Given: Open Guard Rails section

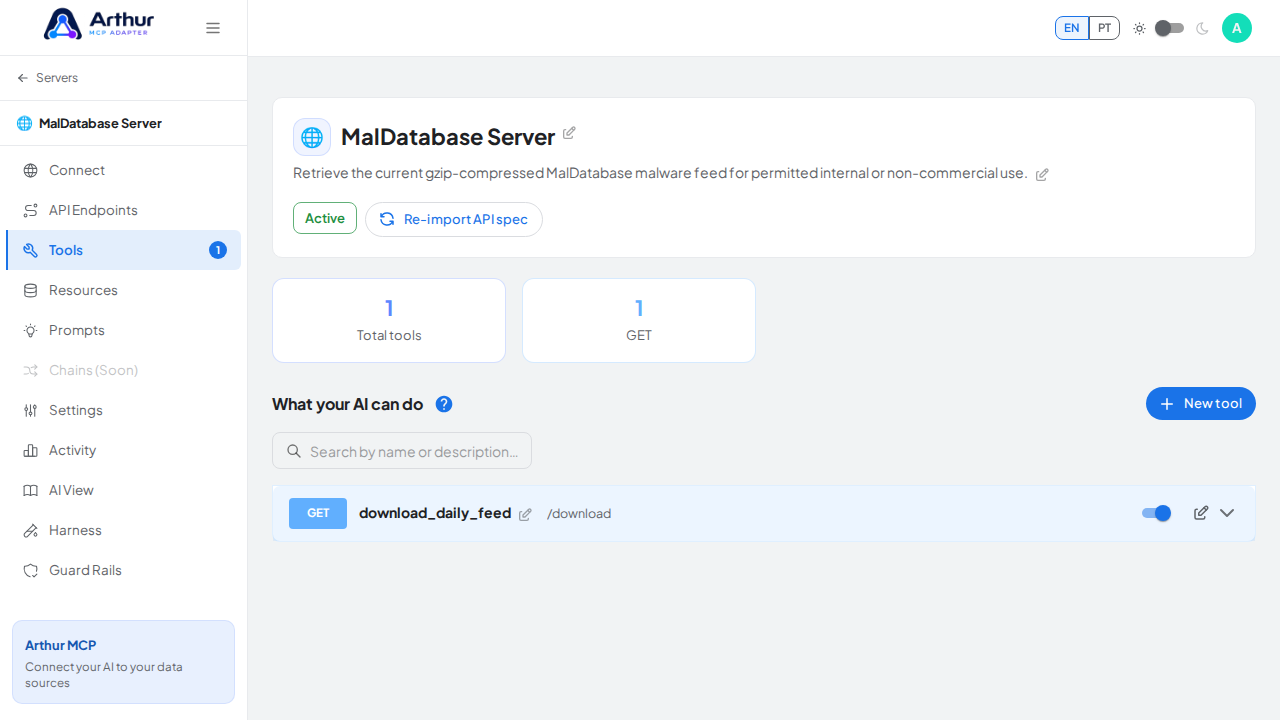Looking at the screenshot, I should (123, 570).
